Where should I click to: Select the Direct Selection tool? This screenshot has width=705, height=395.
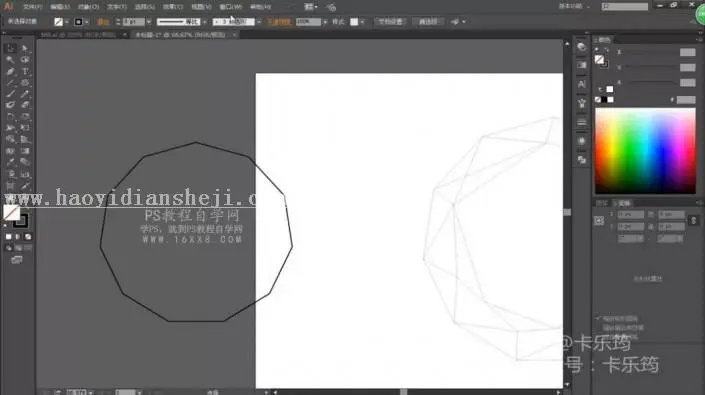coord(25,49)
